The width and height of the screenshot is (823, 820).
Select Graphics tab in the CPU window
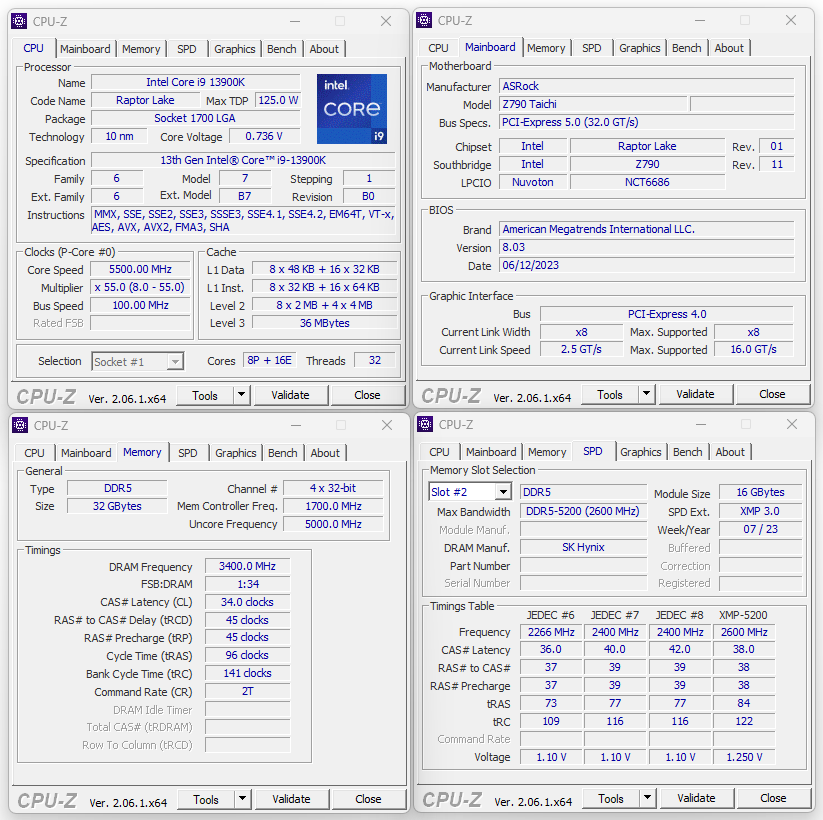pyautogui.click(x=235, y=49)
